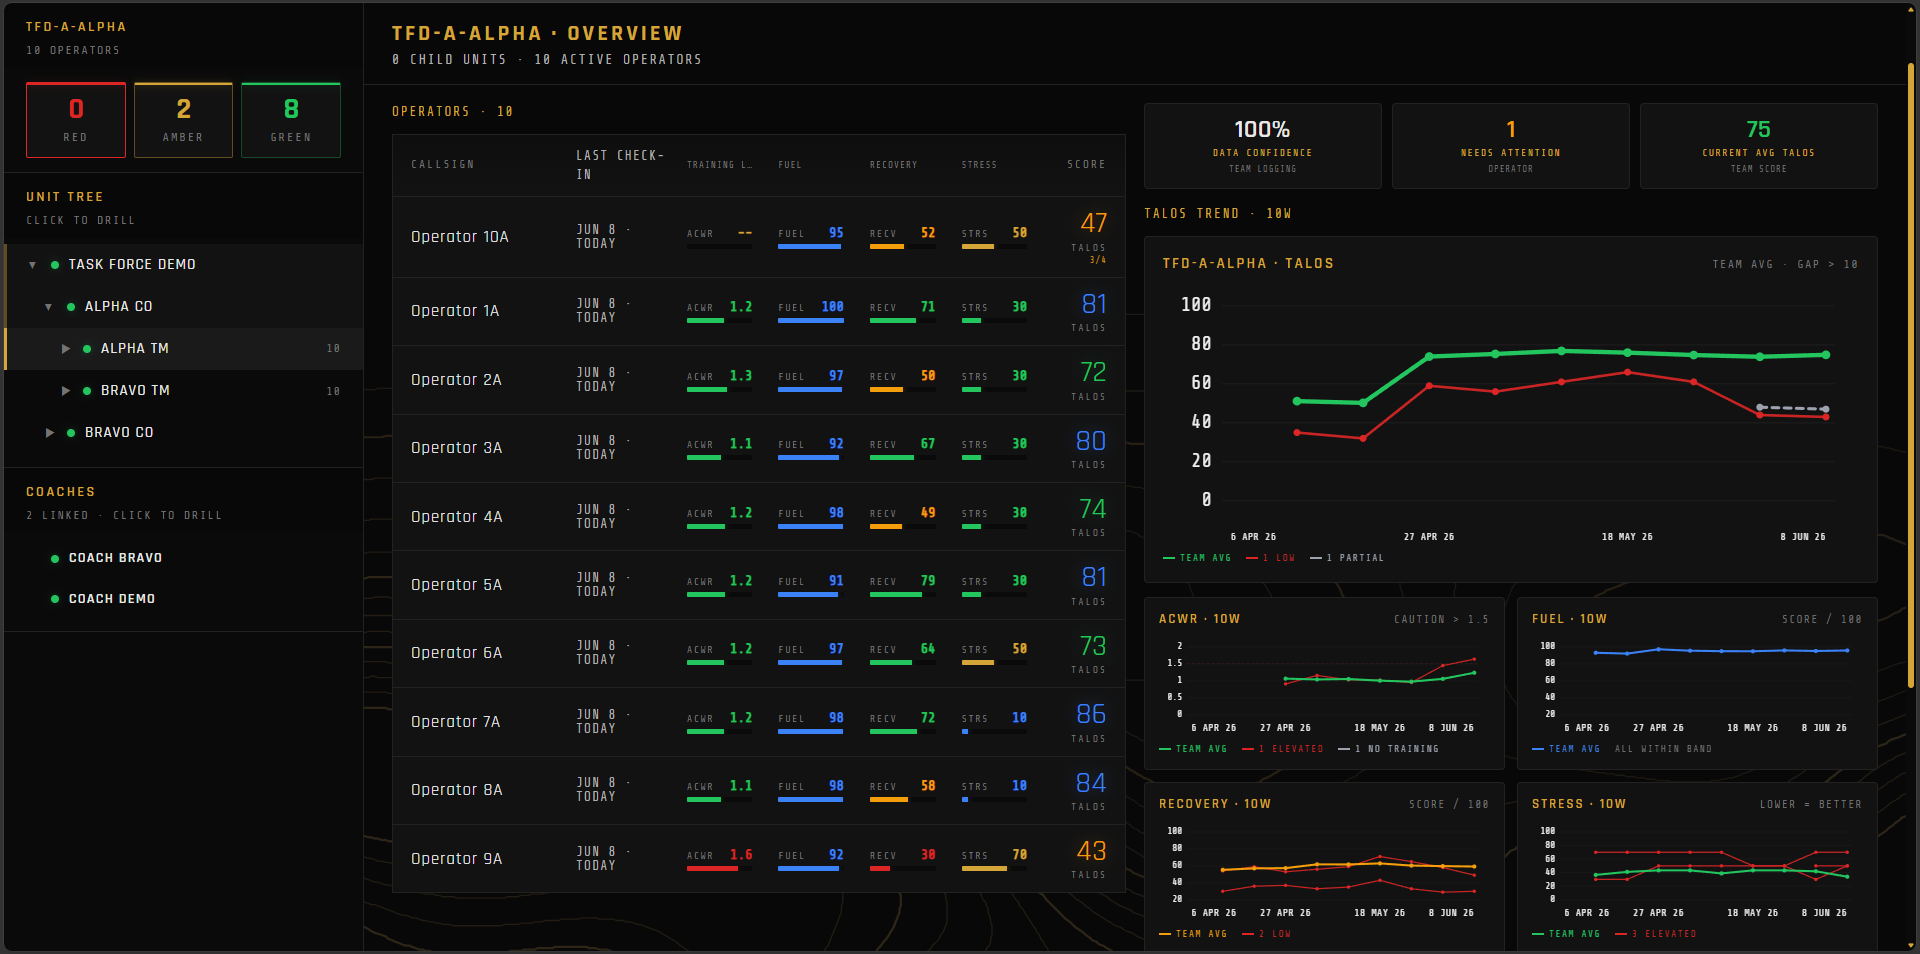This screenshot has height=954, width=1920.
Task: Click Operator 10A's amber stress bar
Action: pos(978,247)
